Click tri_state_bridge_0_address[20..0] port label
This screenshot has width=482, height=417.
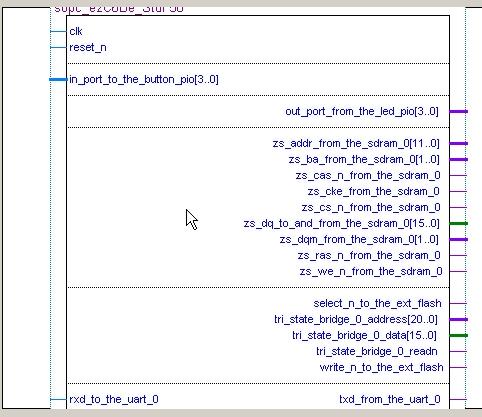(356, 319)
